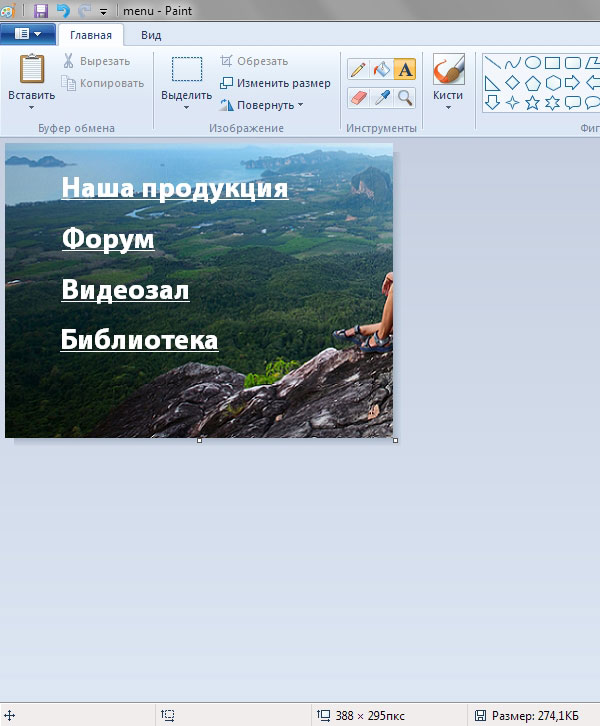The height and width of the screenshot is (726, 600).
Task: Click the canvas bottom-right resize handle
Action: [396, 440]
